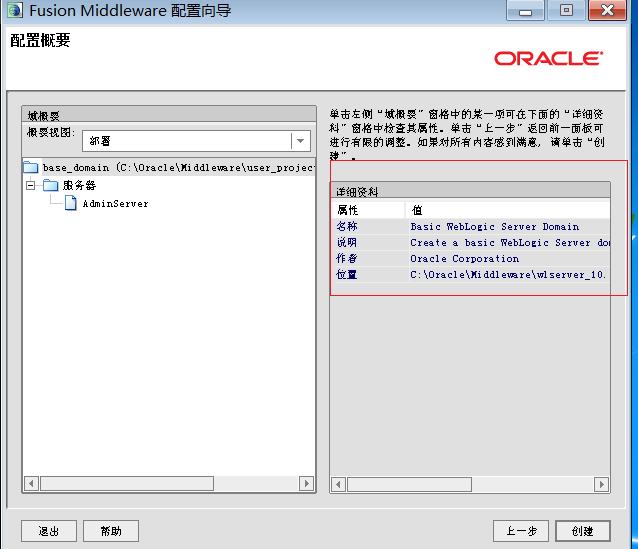Click the 作者 property cell

click(x=369, y=258)
